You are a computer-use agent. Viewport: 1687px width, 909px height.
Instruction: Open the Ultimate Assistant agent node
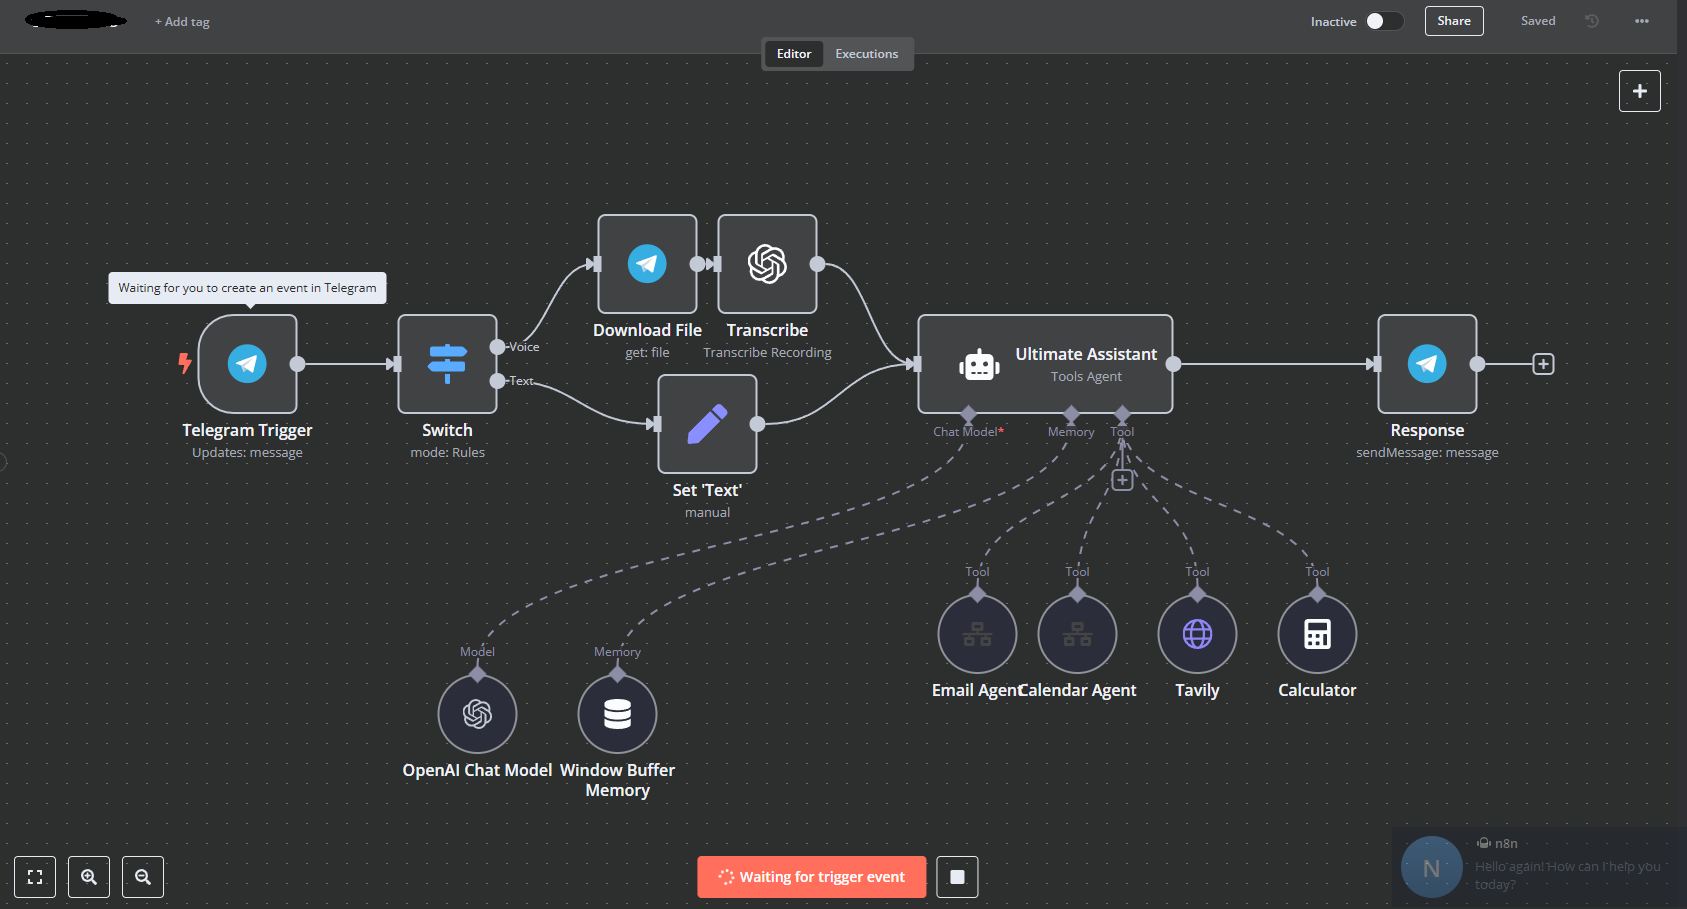pos(1045,364)
